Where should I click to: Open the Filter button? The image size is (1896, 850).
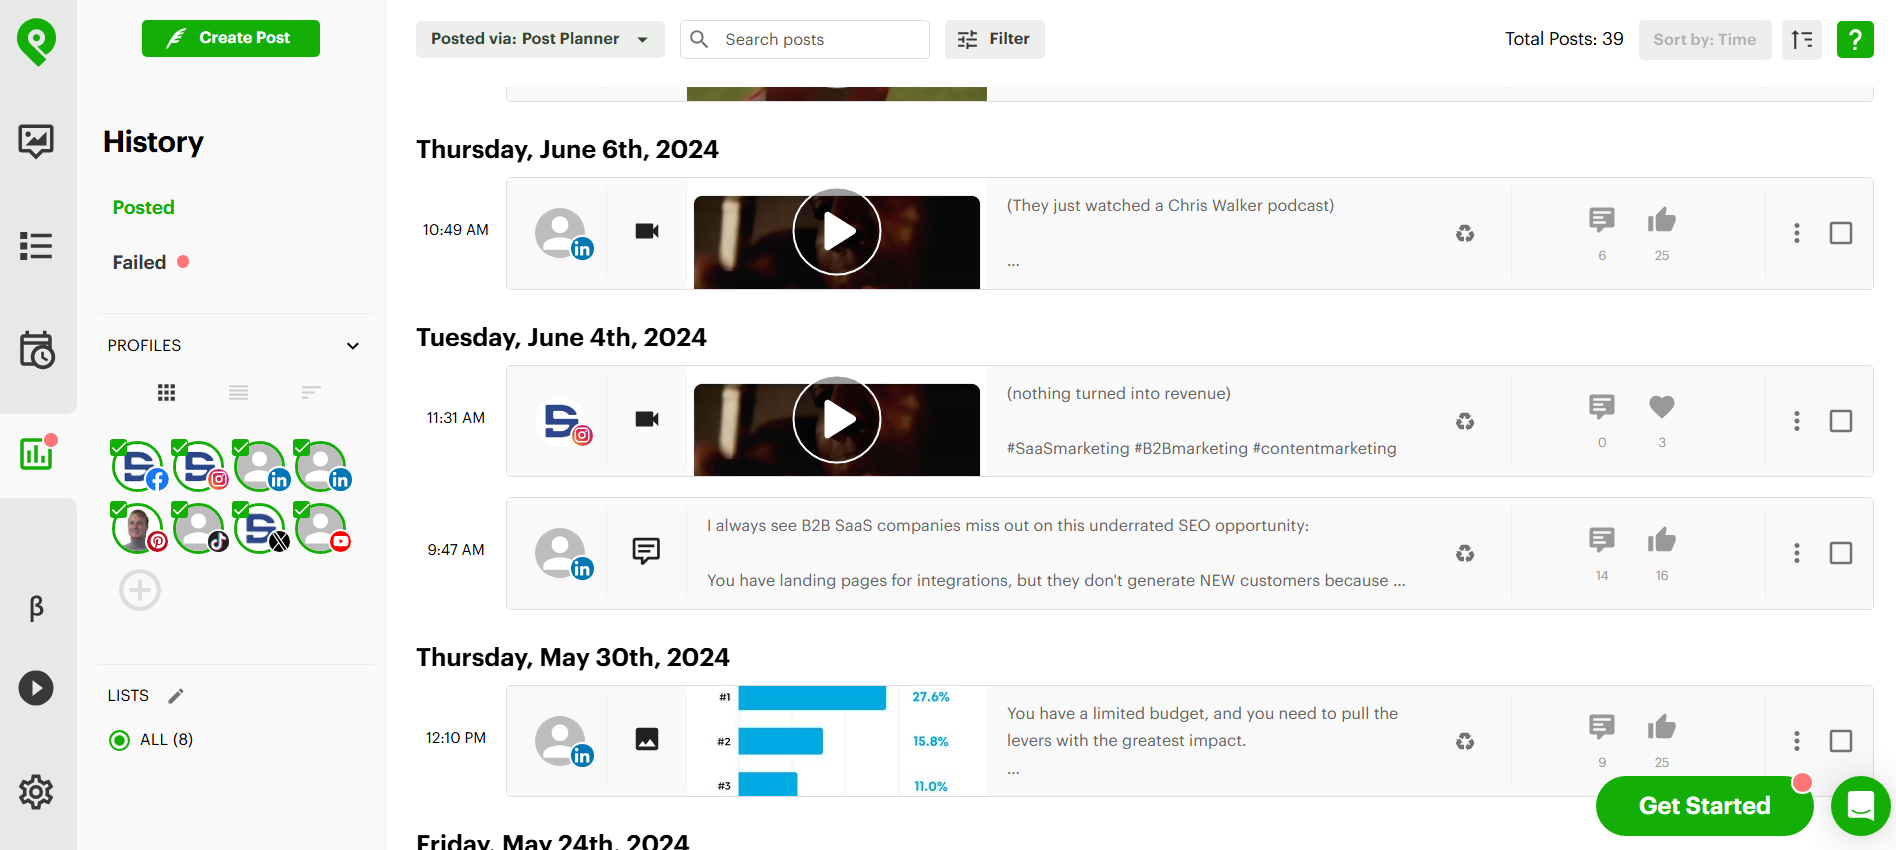tap(995, 39)
